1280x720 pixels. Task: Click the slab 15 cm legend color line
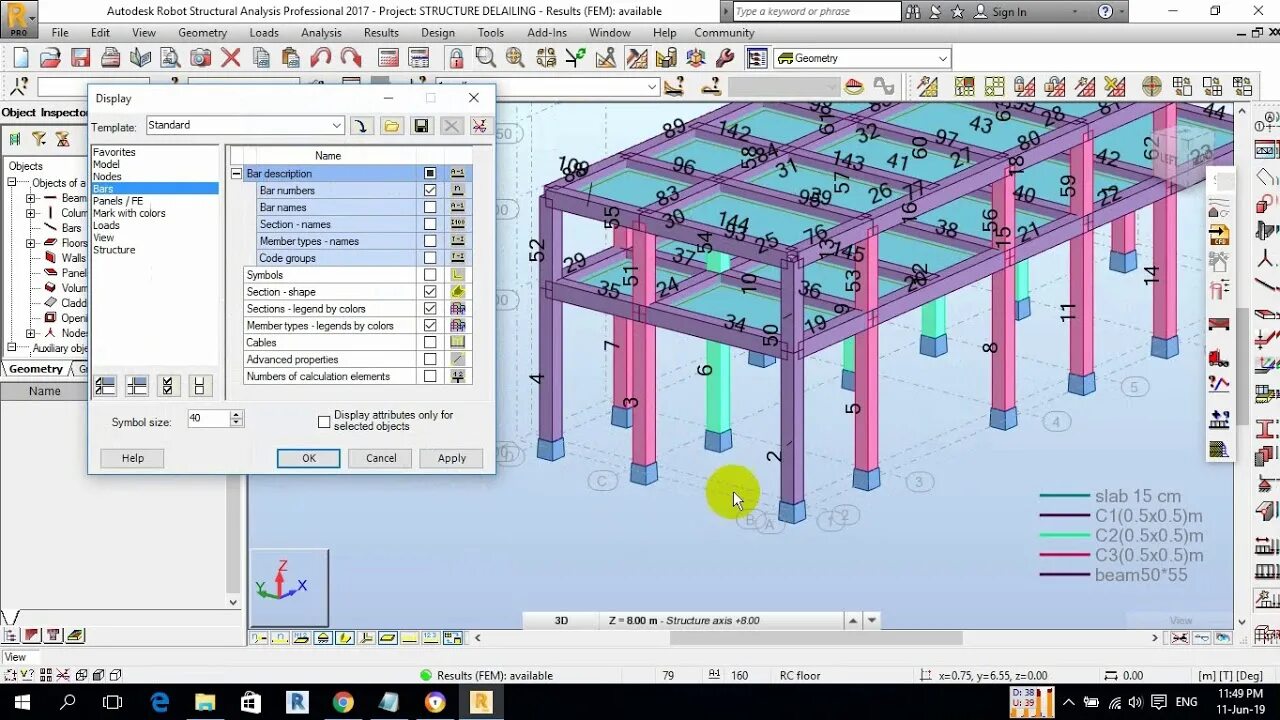(x=1064, y=496)
